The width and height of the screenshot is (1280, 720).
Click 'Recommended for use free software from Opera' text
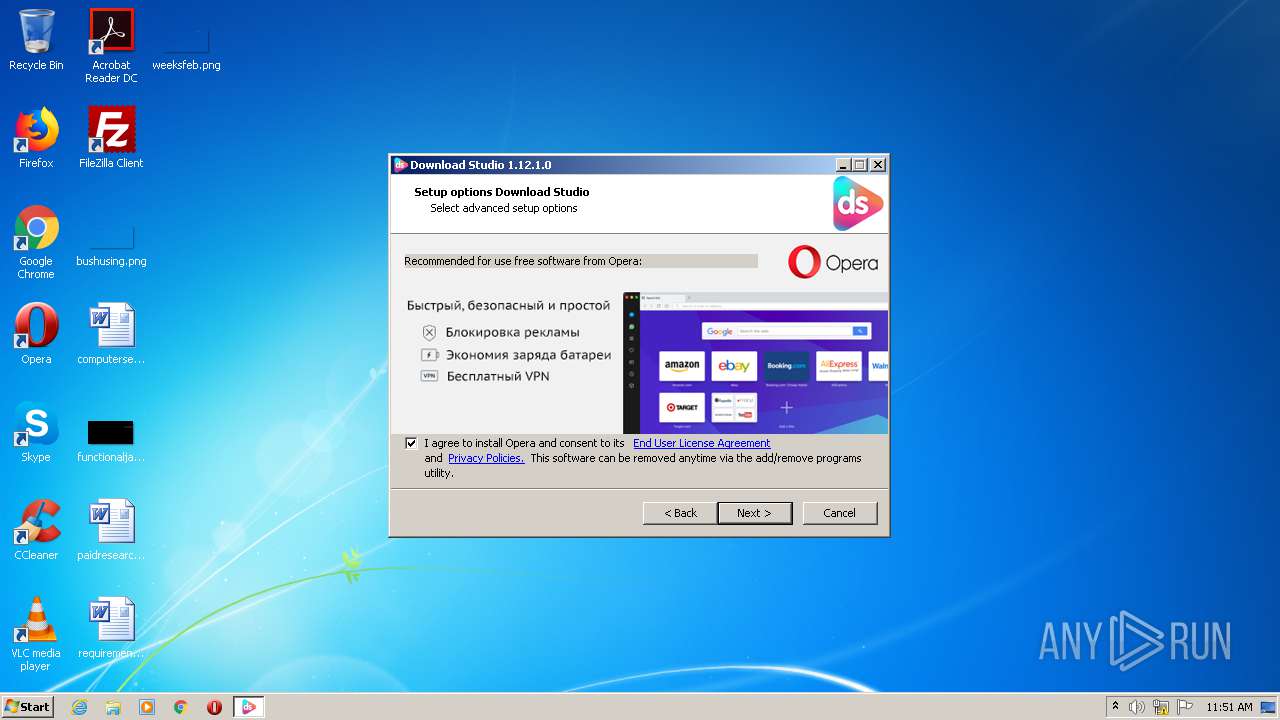tap(523, 261)
